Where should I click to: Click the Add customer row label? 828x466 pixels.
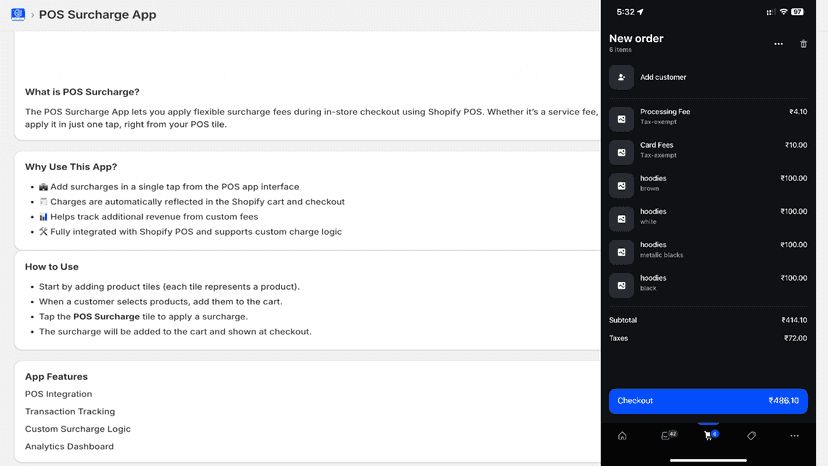click(x=663, y=77)
